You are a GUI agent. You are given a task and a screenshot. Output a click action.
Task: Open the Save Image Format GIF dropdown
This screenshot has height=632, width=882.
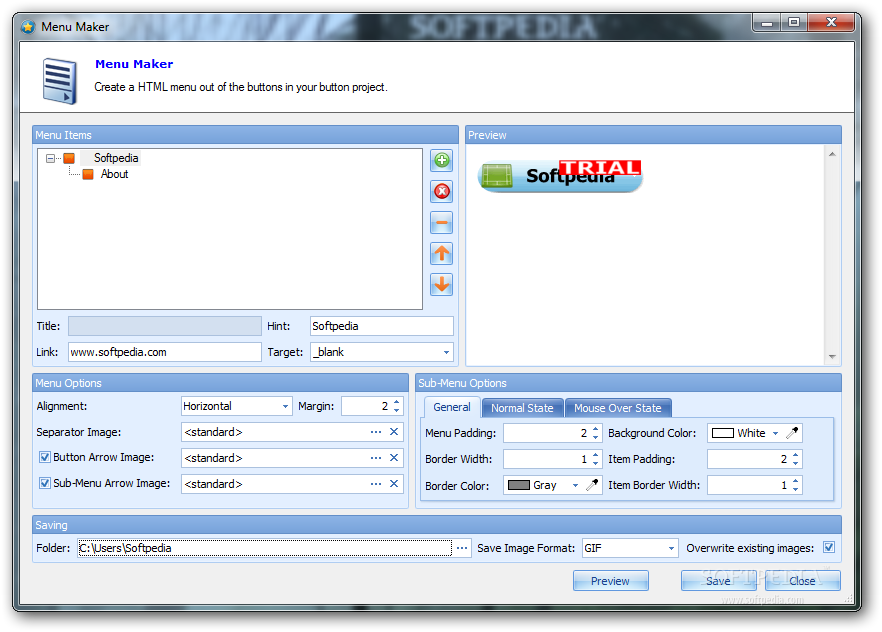[671, 548]
